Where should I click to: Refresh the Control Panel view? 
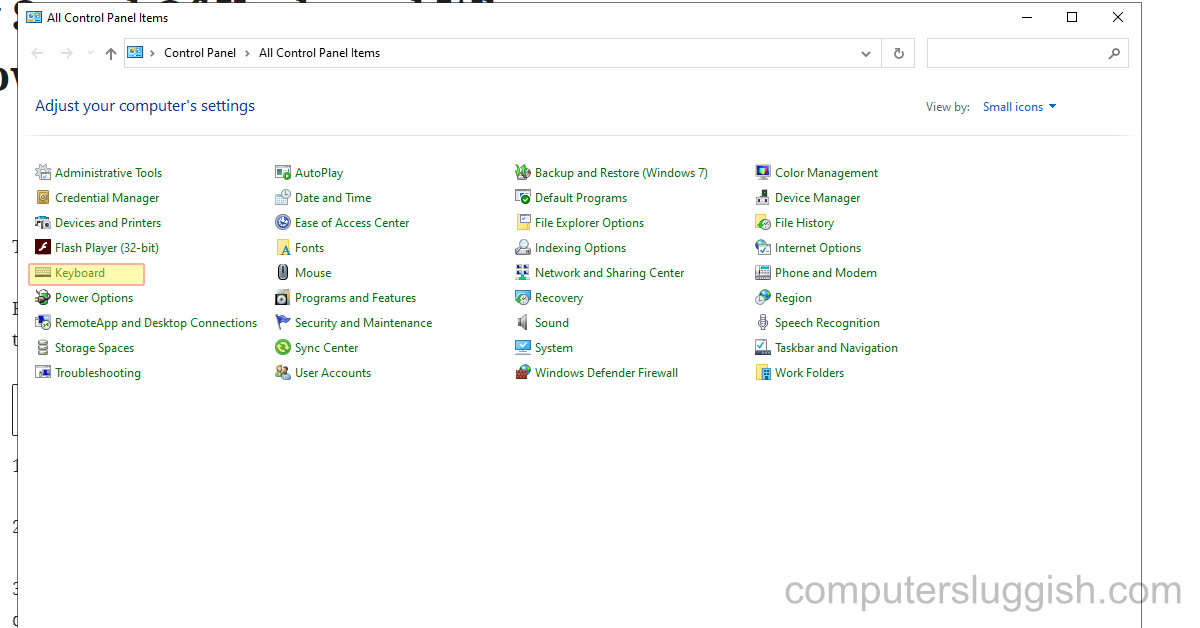point(899,54)
